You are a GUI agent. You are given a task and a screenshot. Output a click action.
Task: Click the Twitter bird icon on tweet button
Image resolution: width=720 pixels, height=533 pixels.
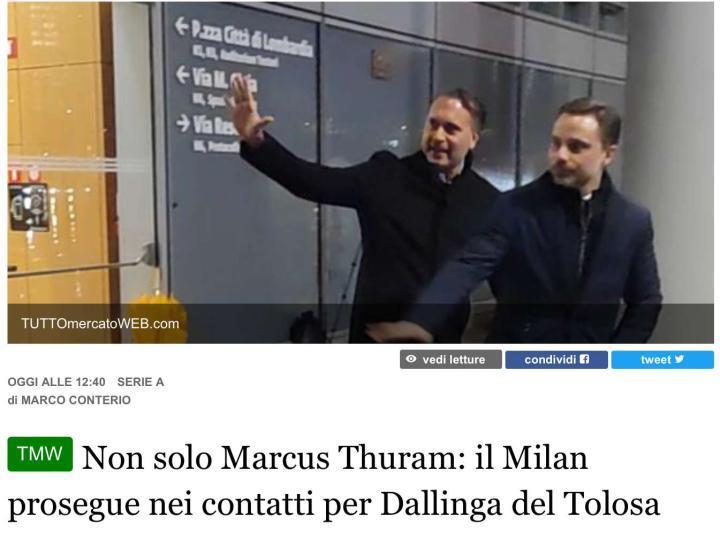(680, 359)
